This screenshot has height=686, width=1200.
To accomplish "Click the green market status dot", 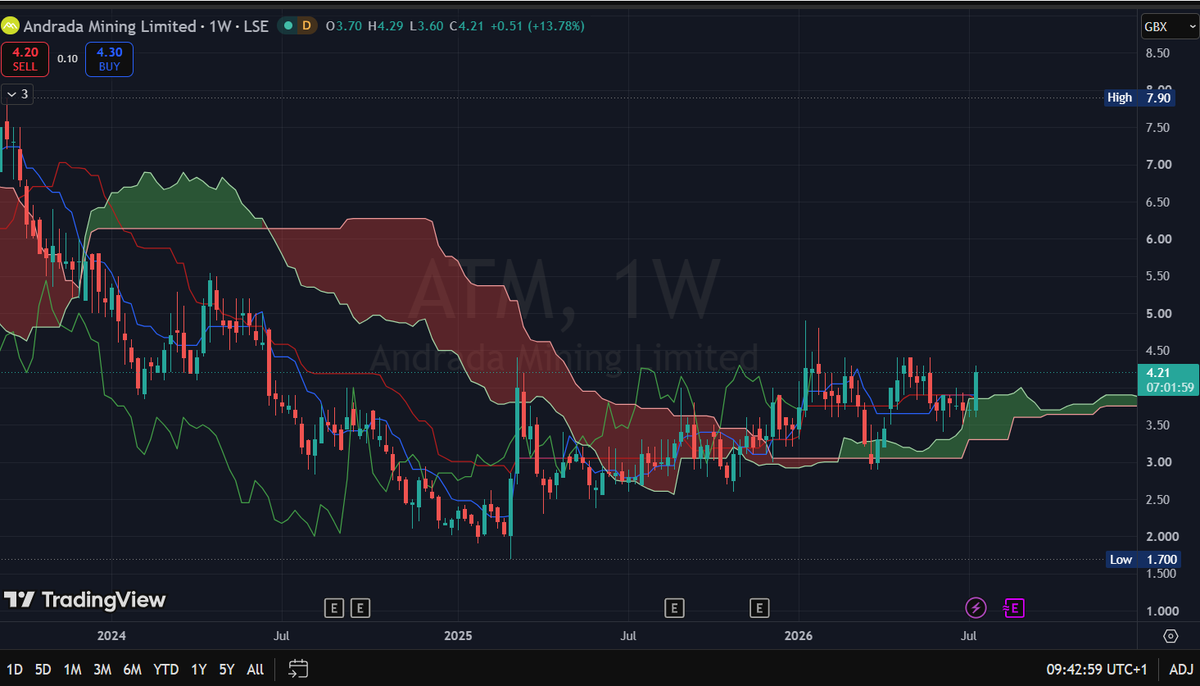I will 288,26.
